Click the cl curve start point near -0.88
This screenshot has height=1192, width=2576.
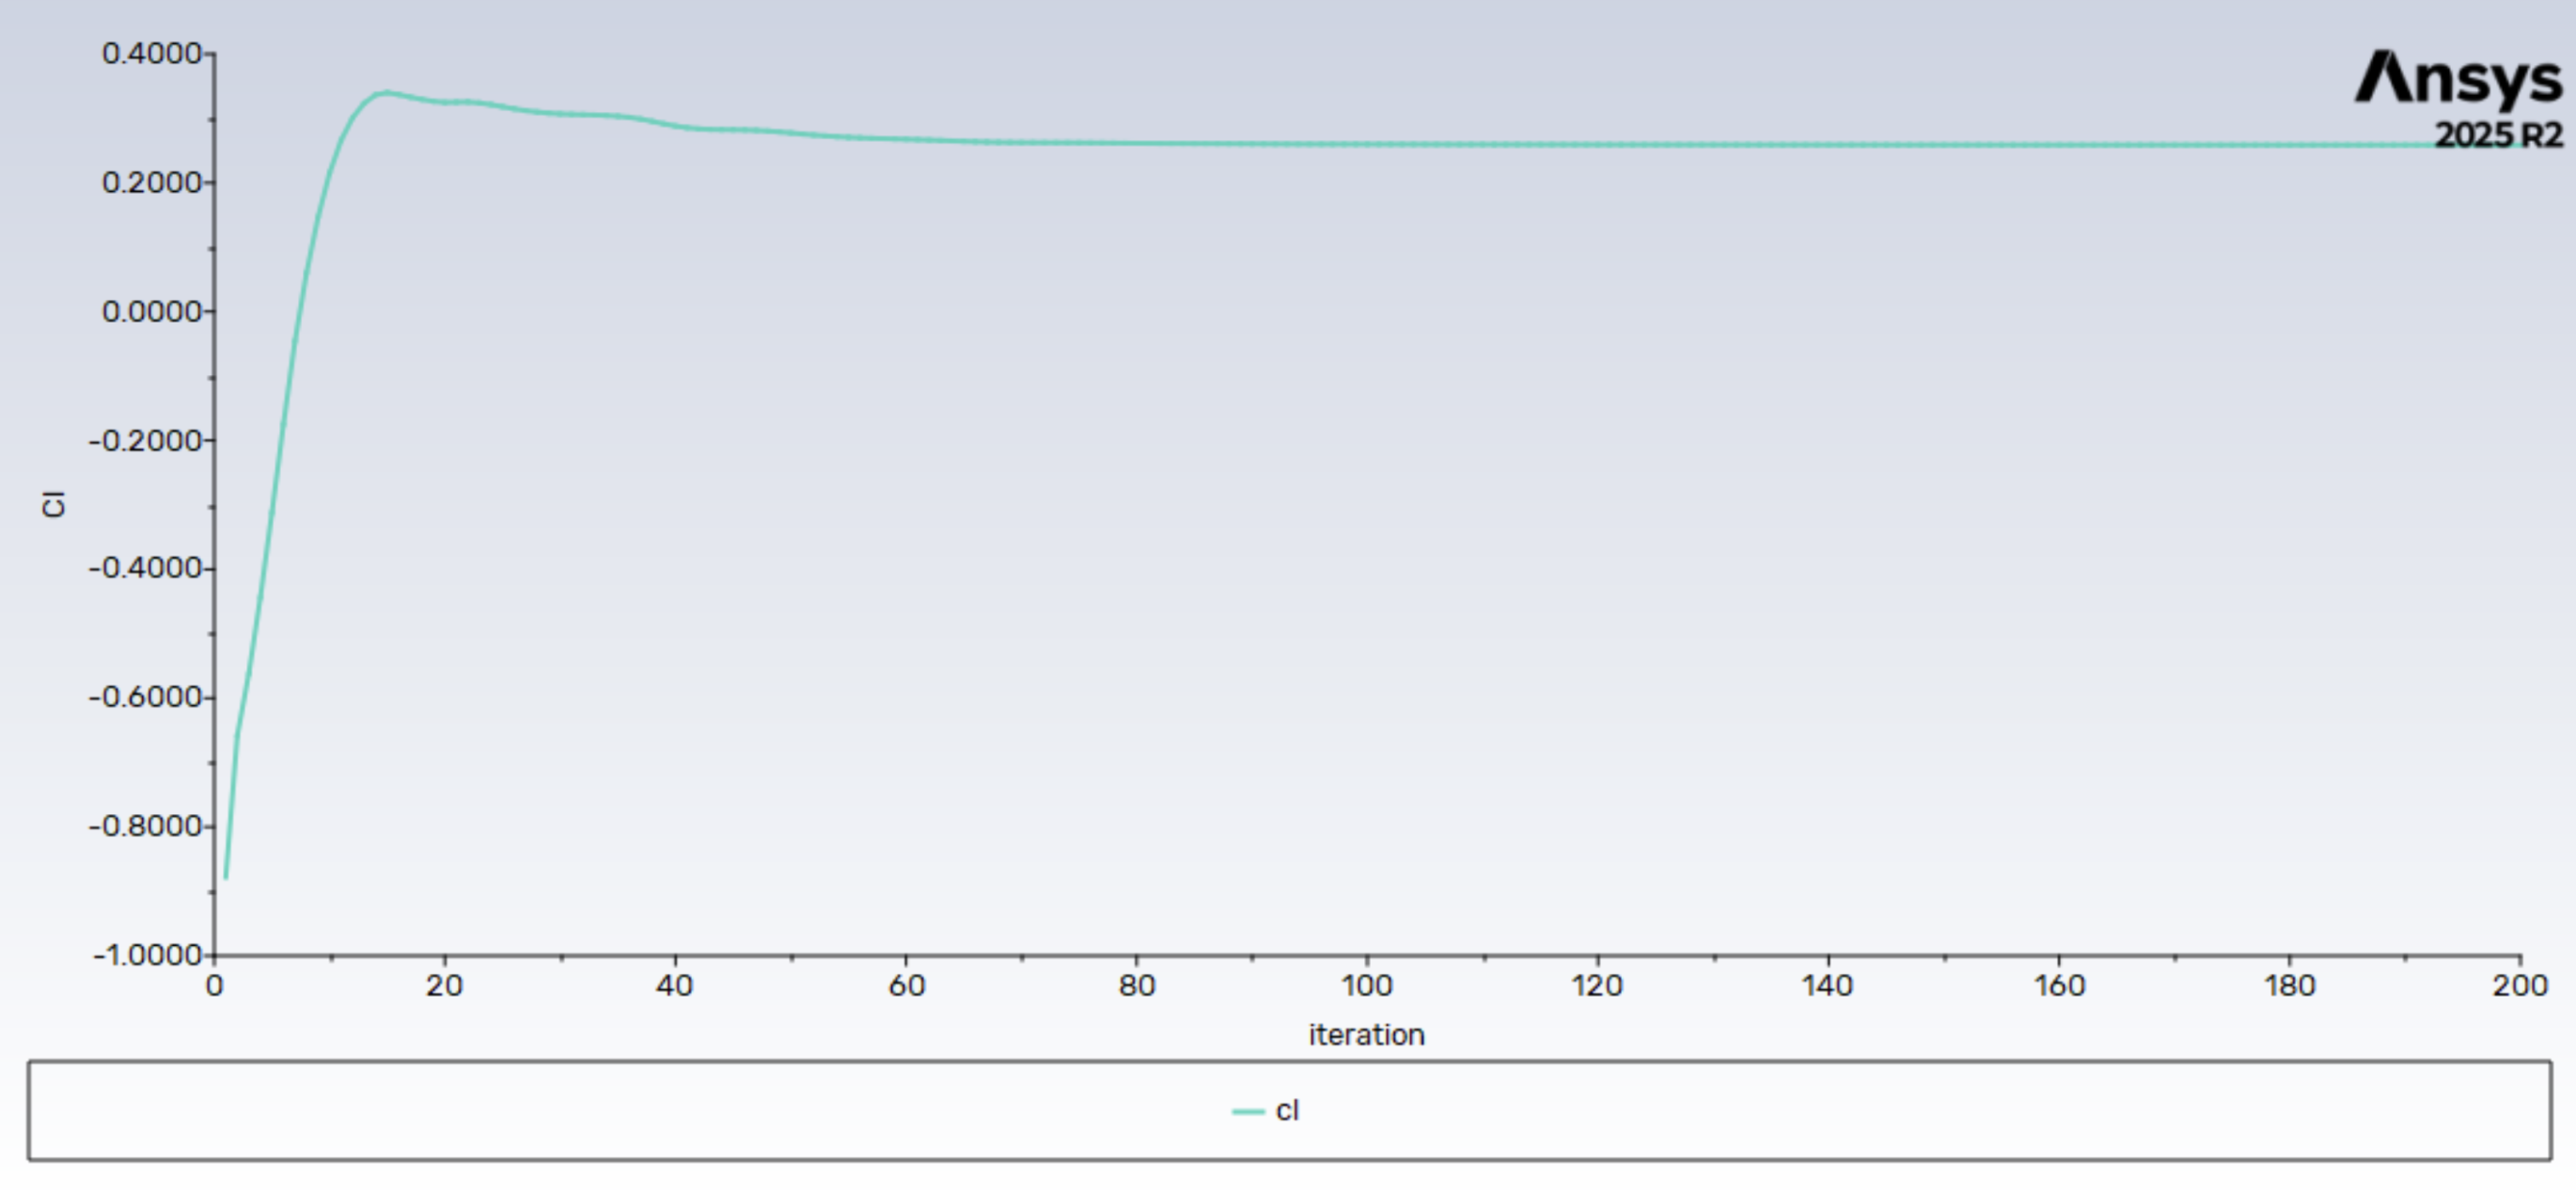tap(226, 878)
